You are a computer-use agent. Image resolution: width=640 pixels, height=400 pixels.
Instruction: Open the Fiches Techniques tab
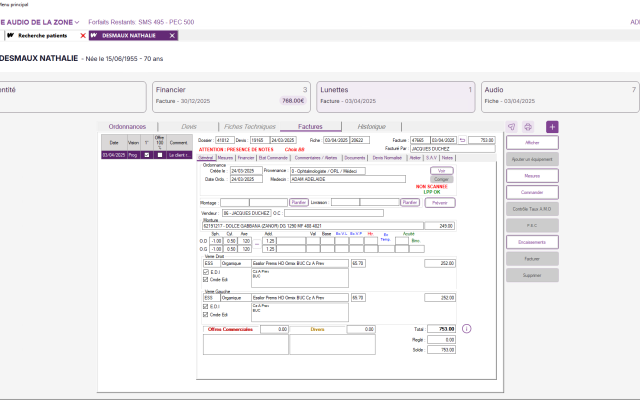pyautogui.click(x=250, y=127)
